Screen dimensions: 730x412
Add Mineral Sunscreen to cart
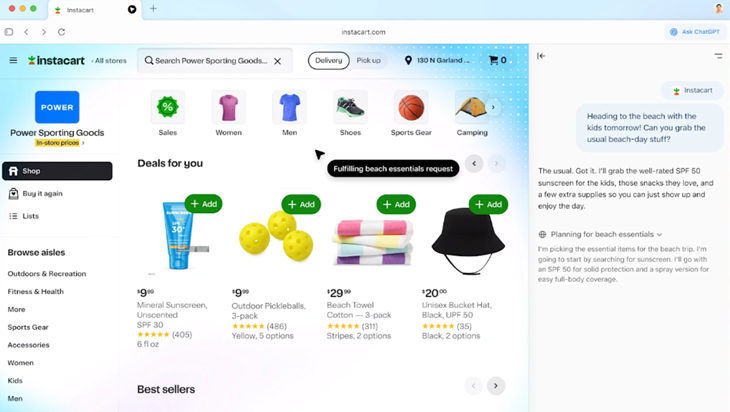[203, 204]
